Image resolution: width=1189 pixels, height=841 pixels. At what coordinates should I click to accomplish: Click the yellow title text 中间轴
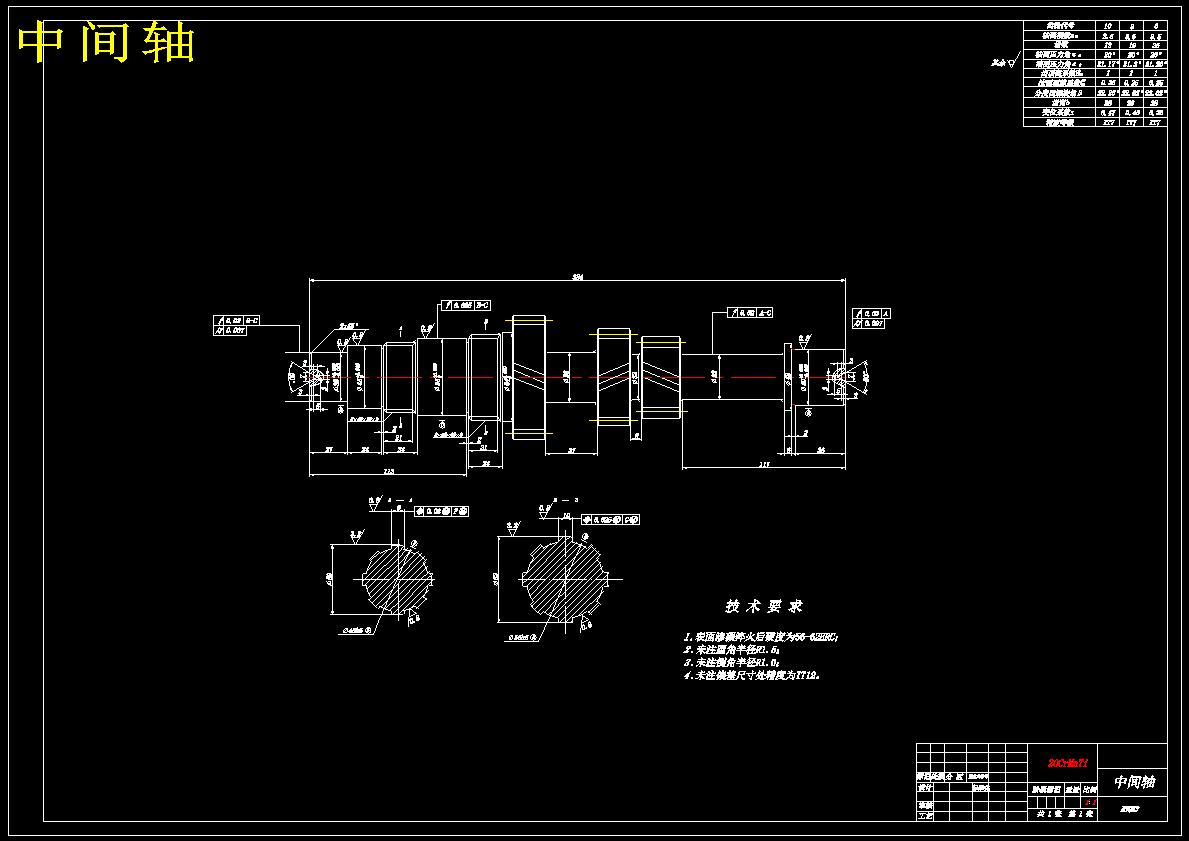pos(106,42)
